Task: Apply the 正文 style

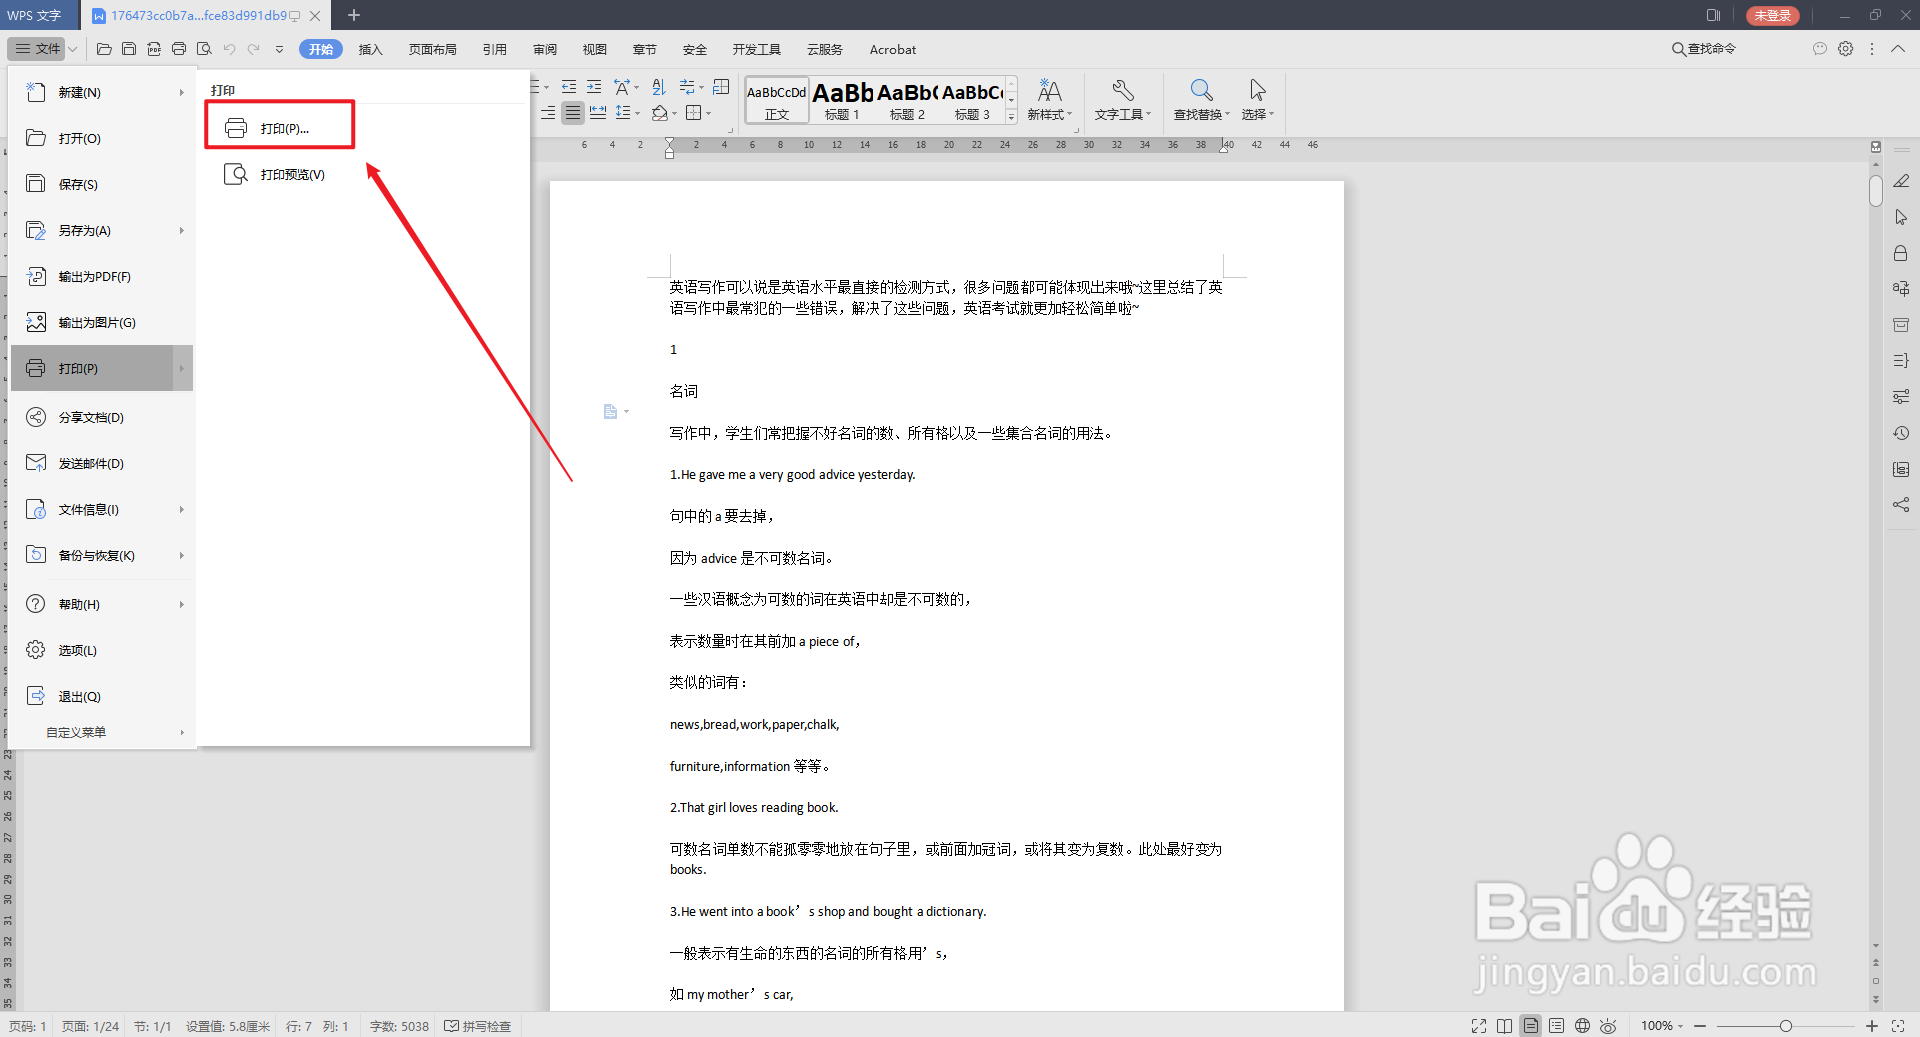Action: pos(777,101)
